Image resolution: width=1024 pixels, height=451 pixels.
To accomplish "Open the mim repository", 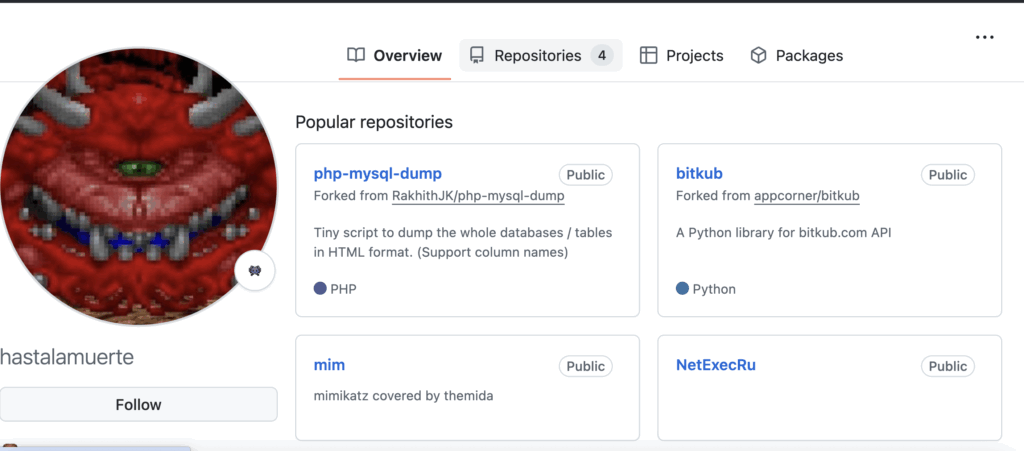I will 329,365.
